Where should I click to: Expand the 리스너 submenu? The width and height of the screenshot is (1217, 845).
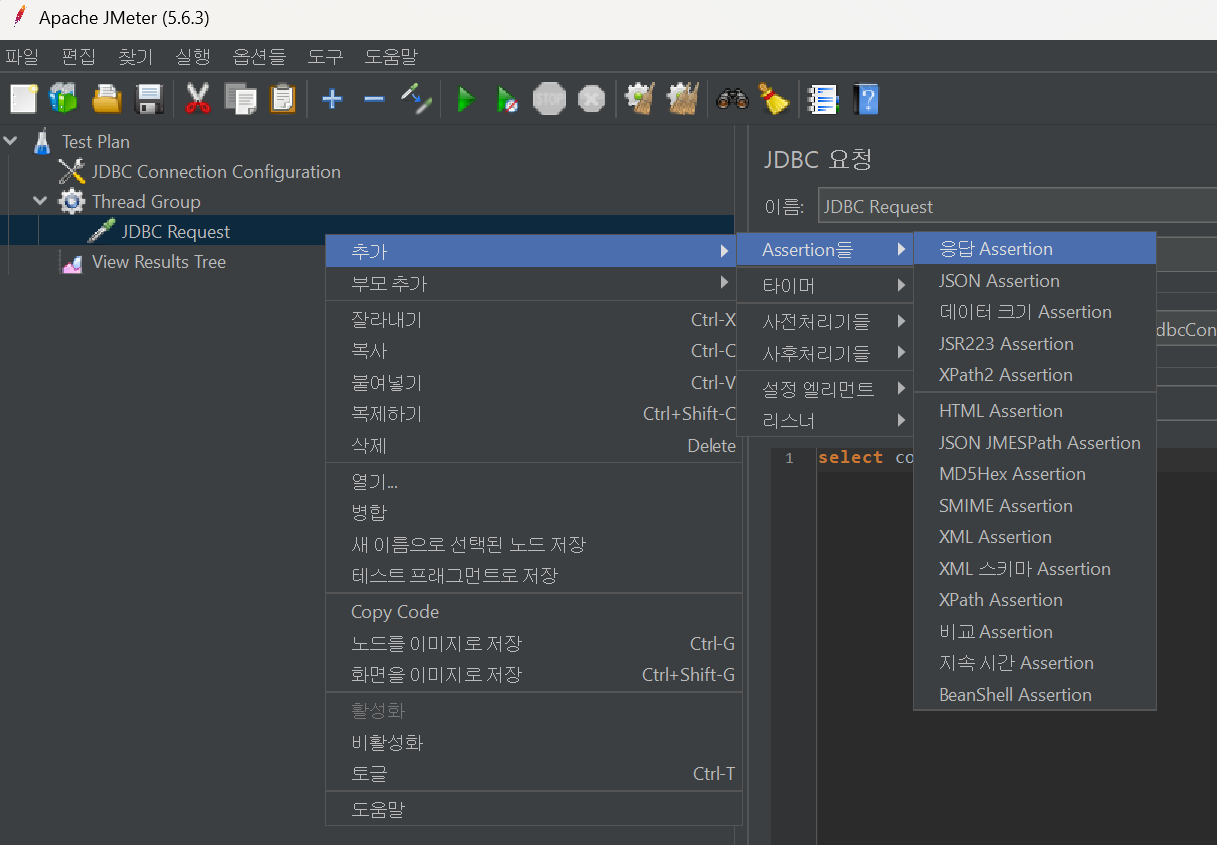tap(825, 420)
